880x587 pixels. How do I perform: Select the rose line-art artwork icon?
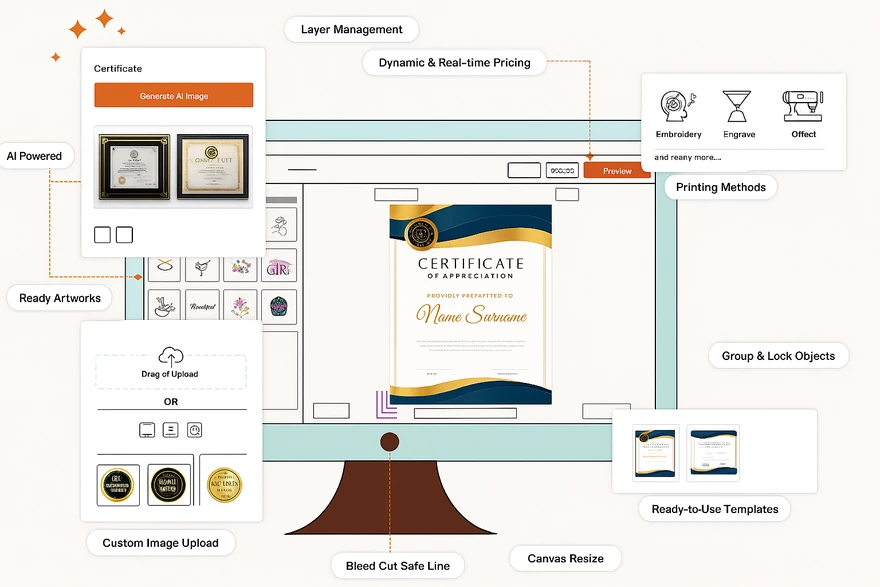pyautogui.click(x=281, y=227)
